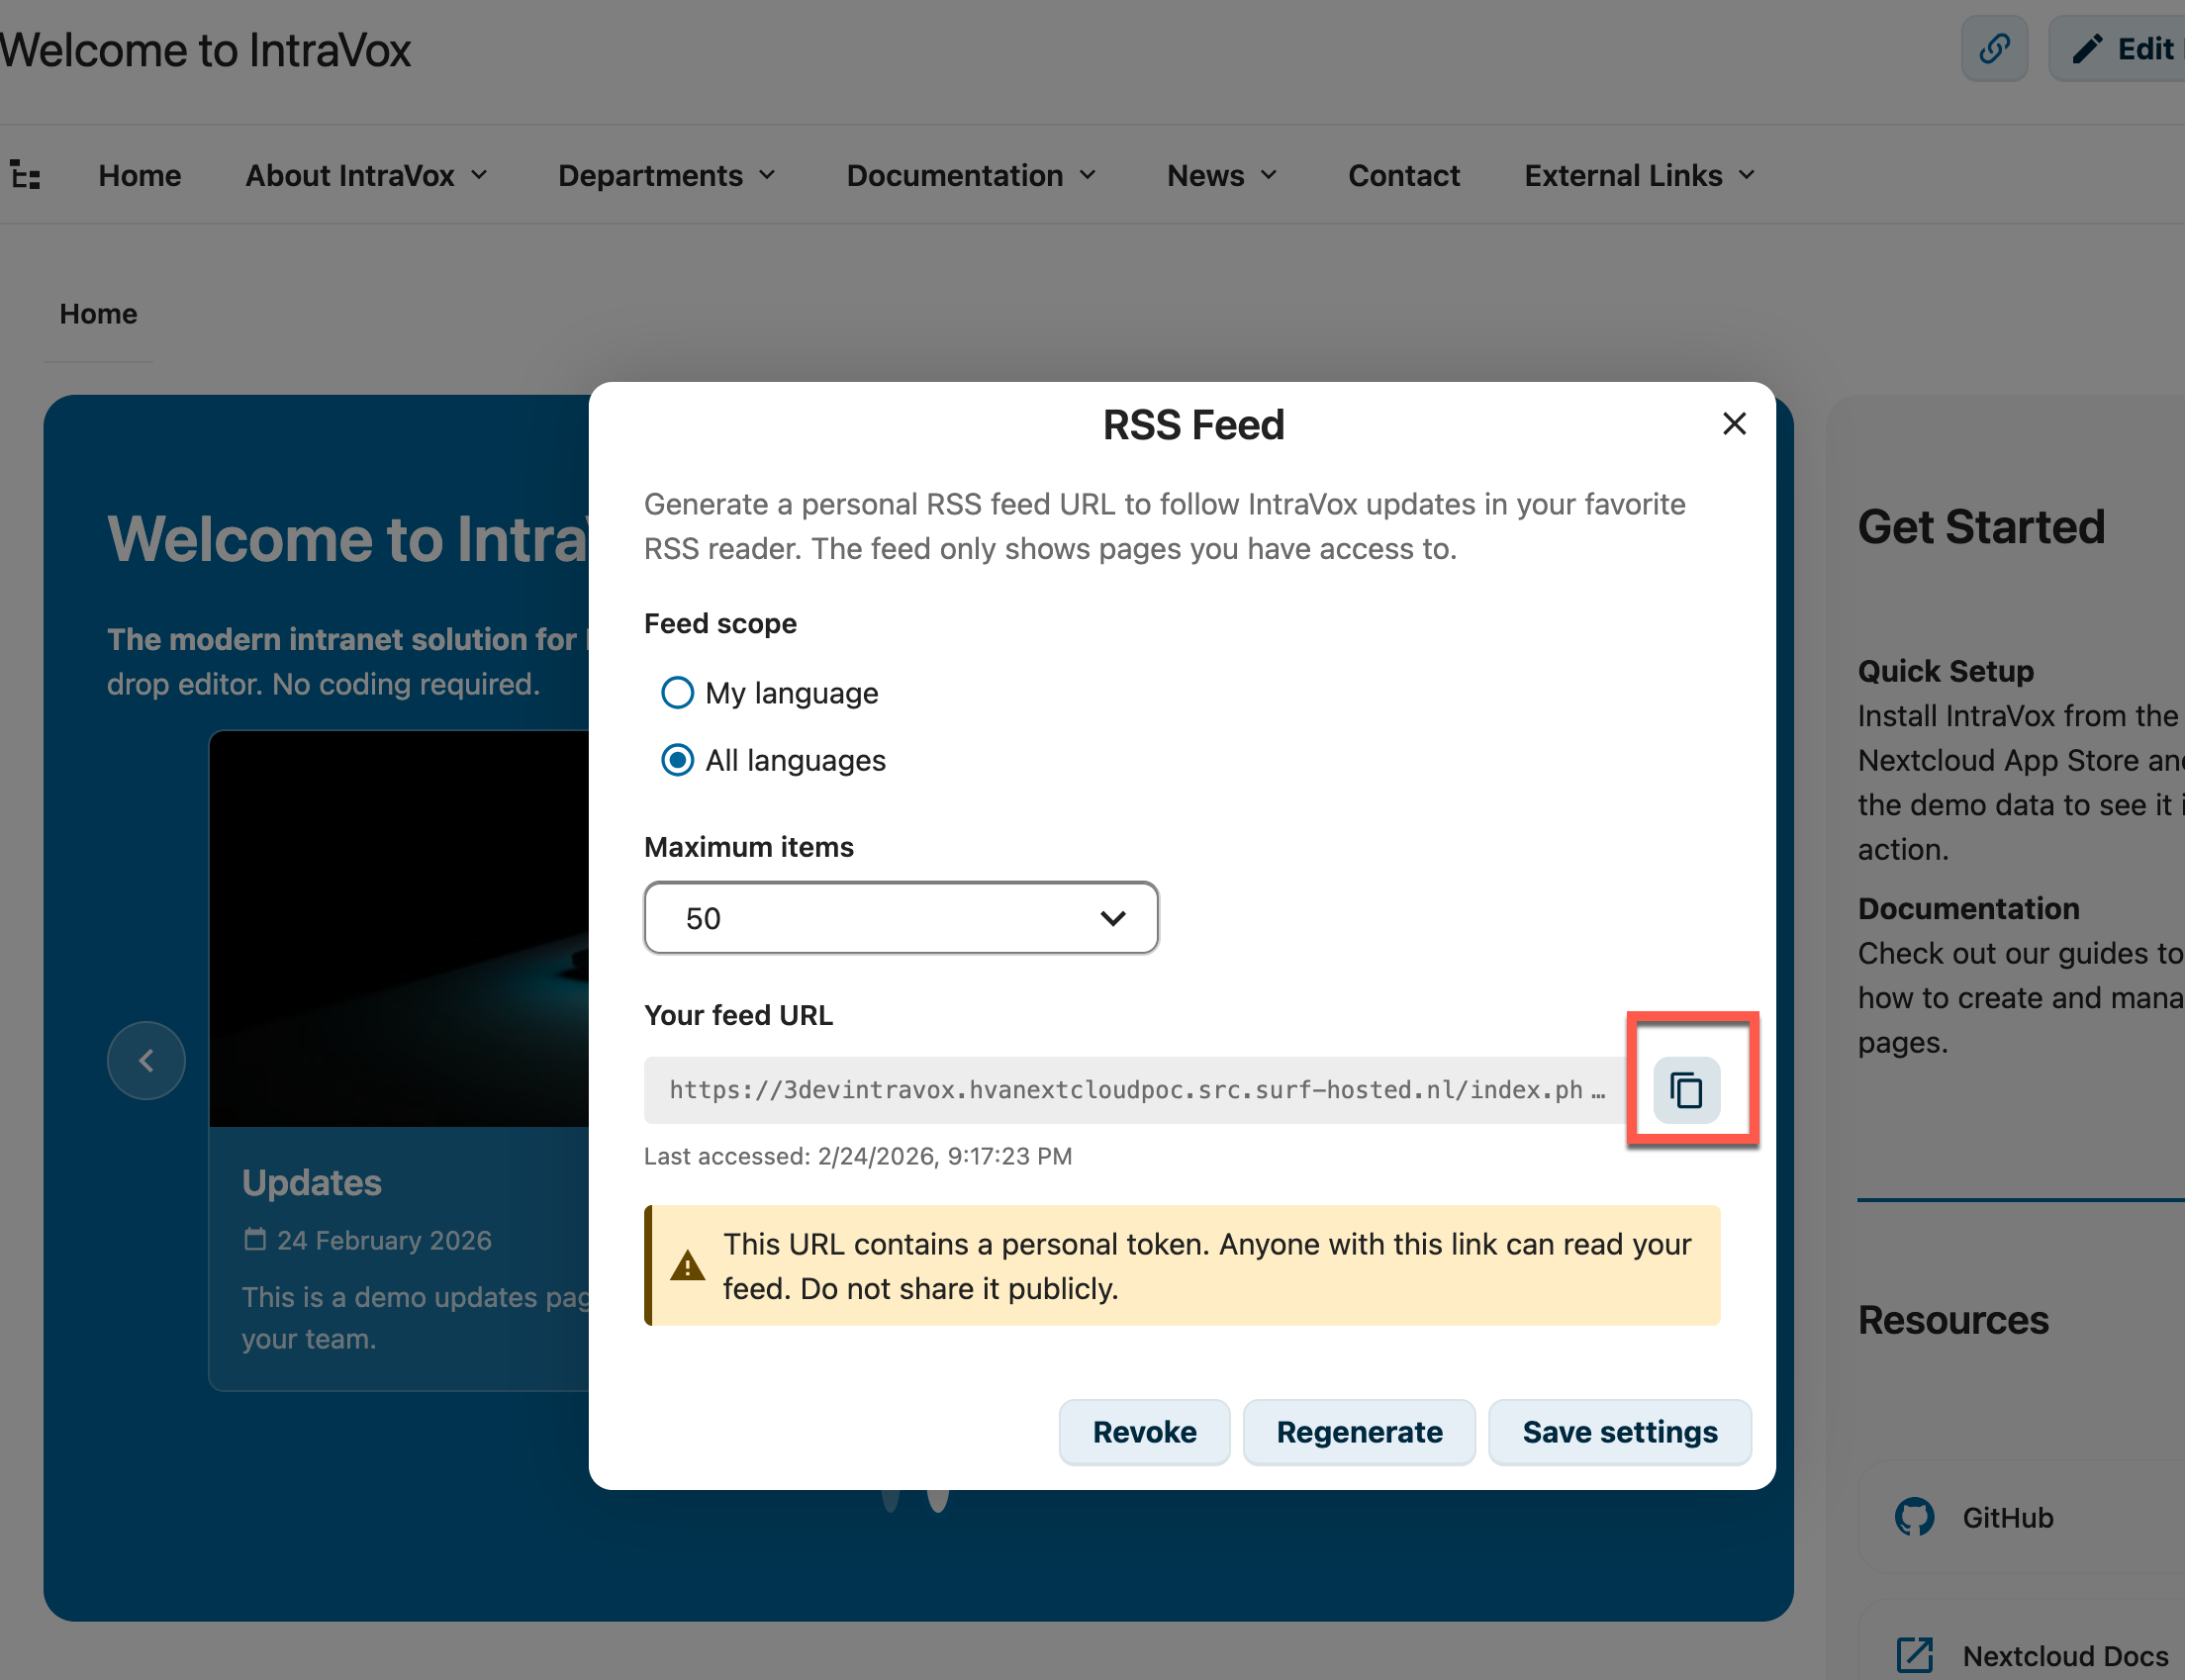Expand the About IntraVox menu

[x=367, y=175]
